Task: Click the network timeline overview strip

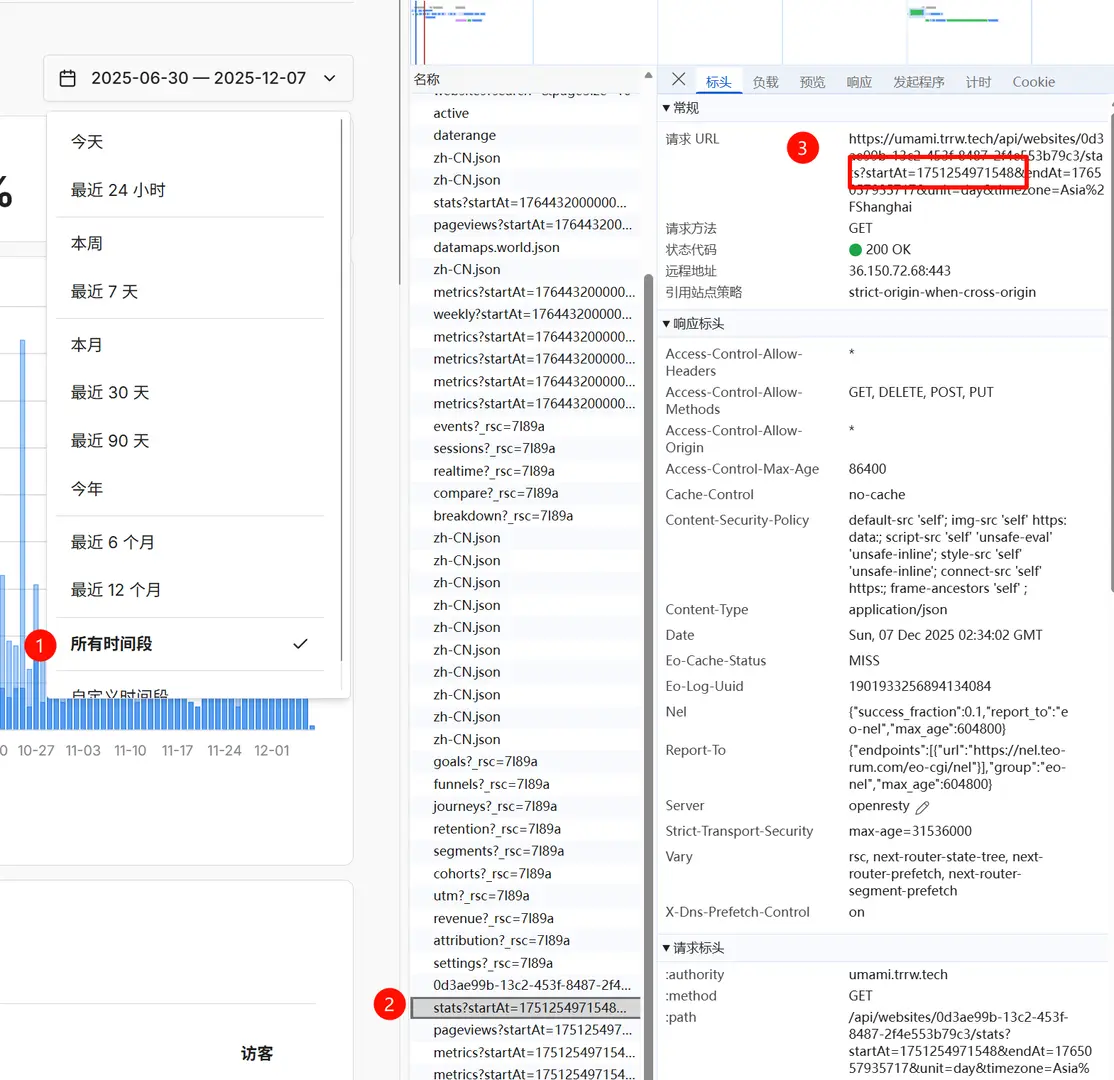Action: point(760,30)
